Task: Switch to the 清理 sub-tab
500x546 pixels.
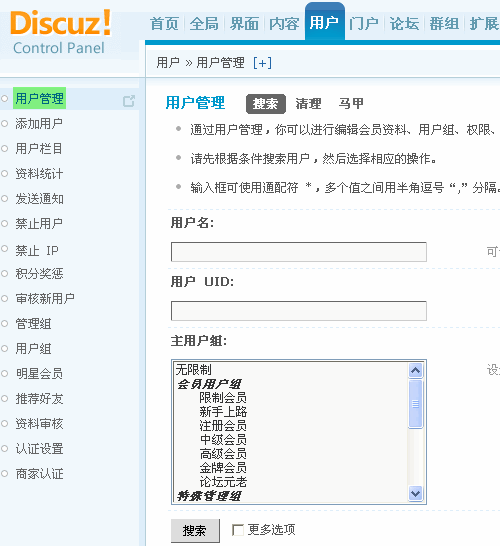Action: pyautogui.click(x=308, y=104)
